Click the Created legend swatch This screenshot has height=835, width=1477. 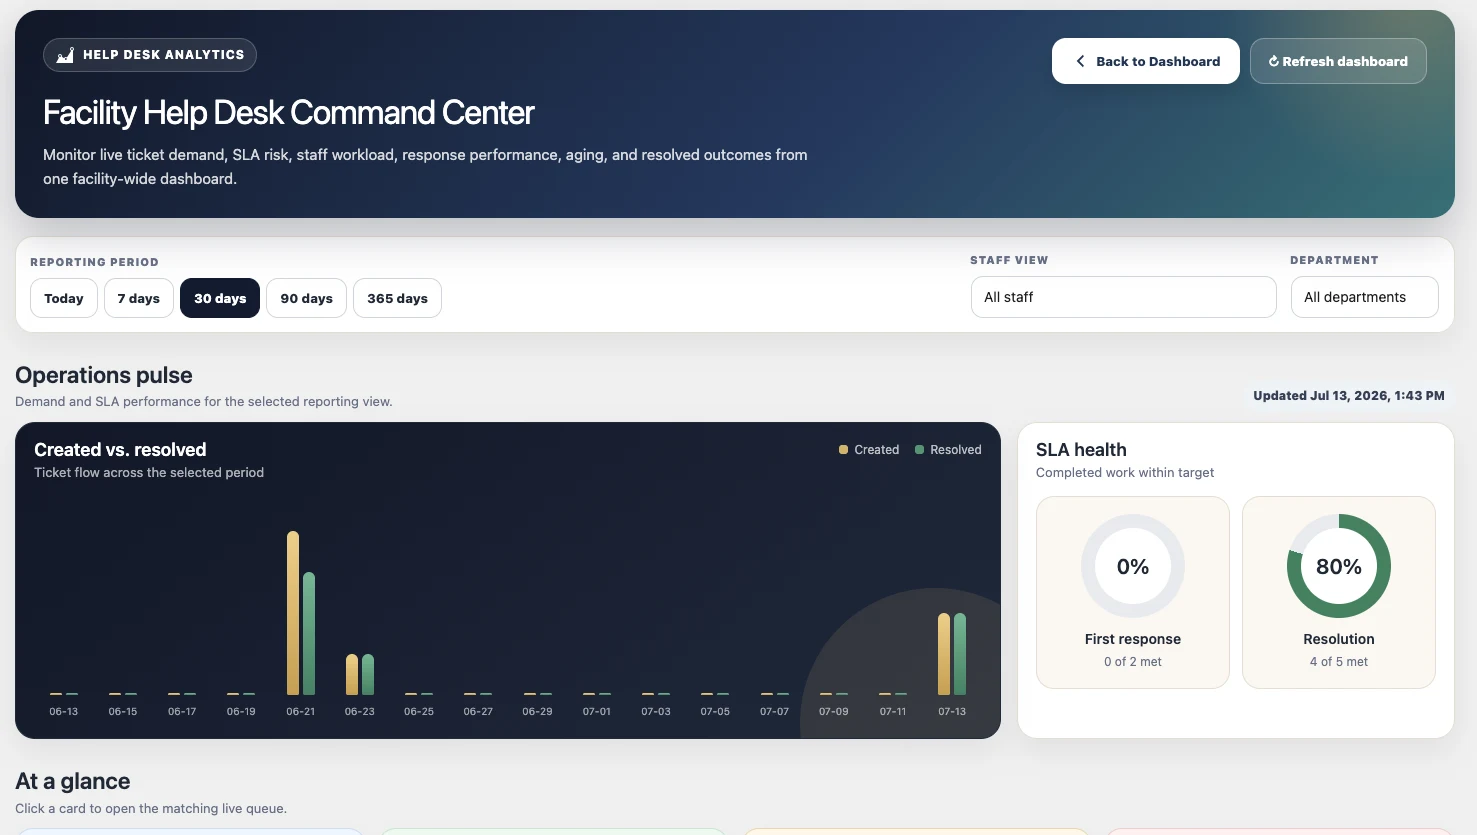(843, 450)
